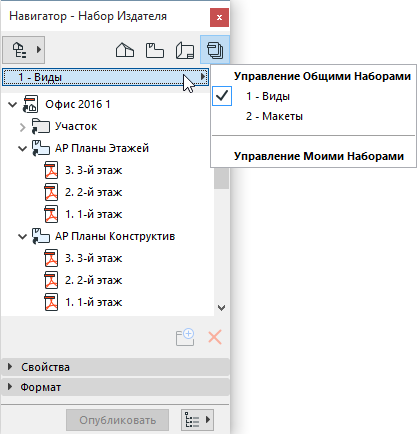Click PDF icon of '2. 2-й этаж' under Планы Конструктив

point(51,280)
